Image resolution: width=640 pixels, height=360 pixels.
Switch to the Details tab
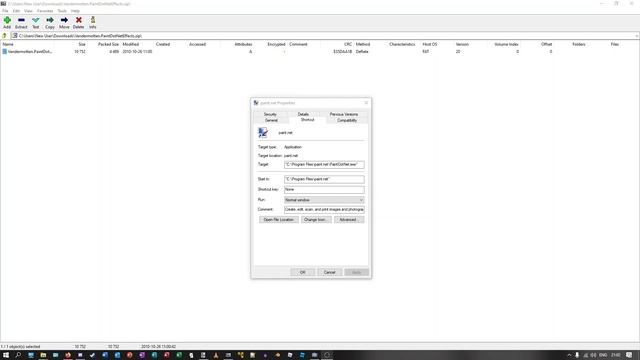click(x=303, y=114)
